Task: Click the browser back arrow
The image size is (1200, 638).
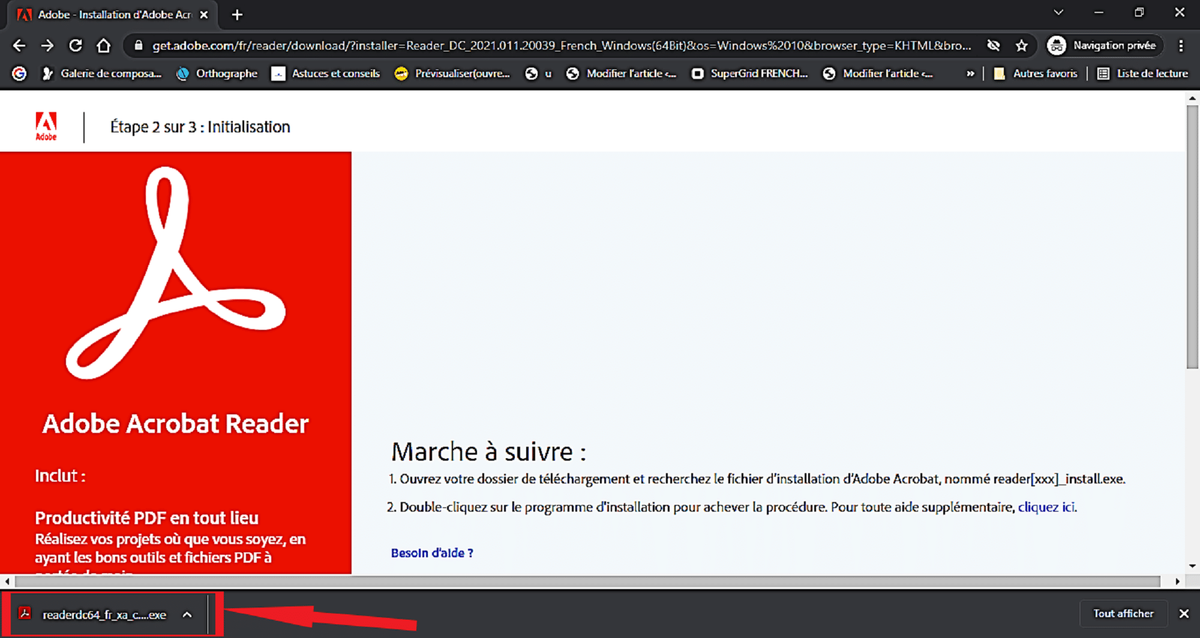Action: (x=19, y=46)
